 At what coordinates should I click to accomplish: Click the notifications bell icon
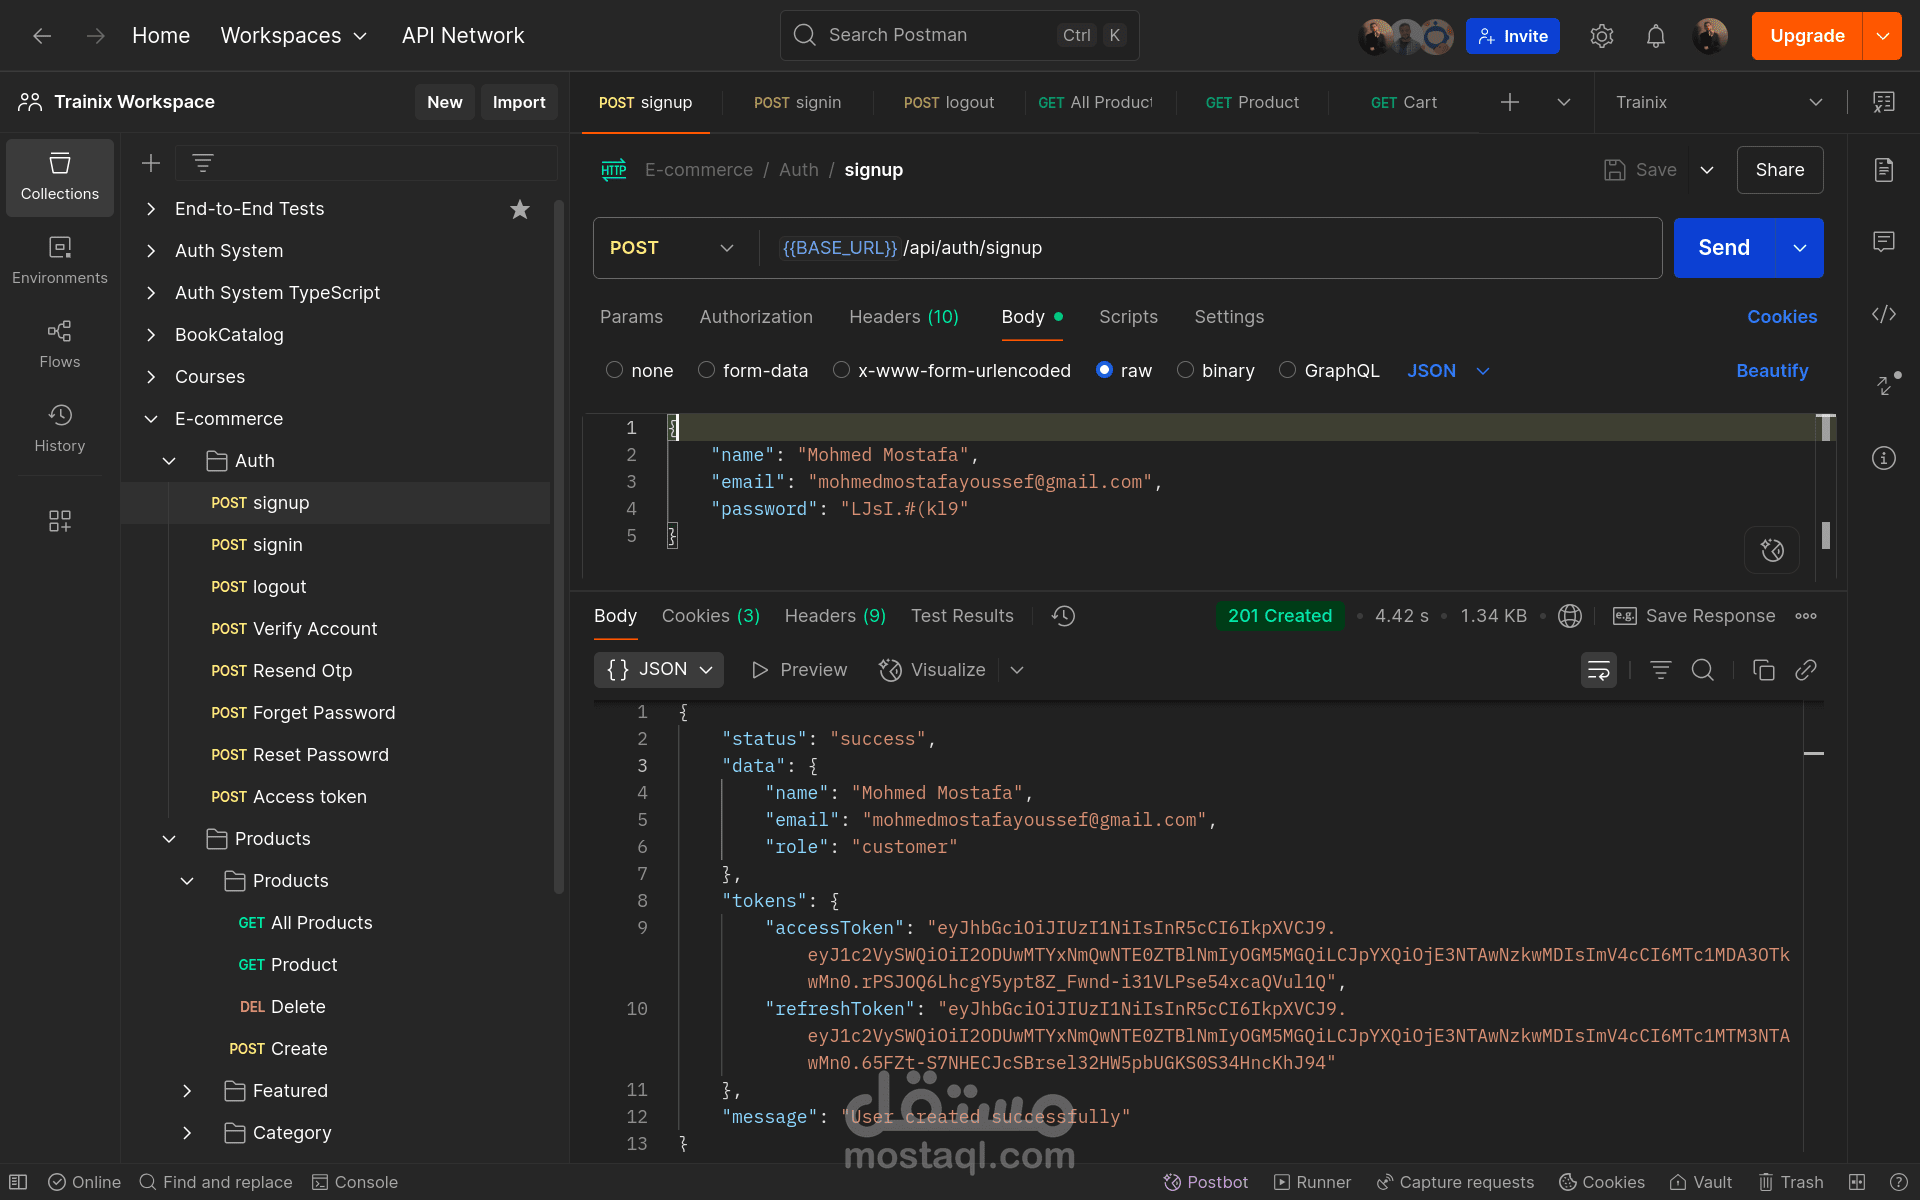(x=1655, y=37)
